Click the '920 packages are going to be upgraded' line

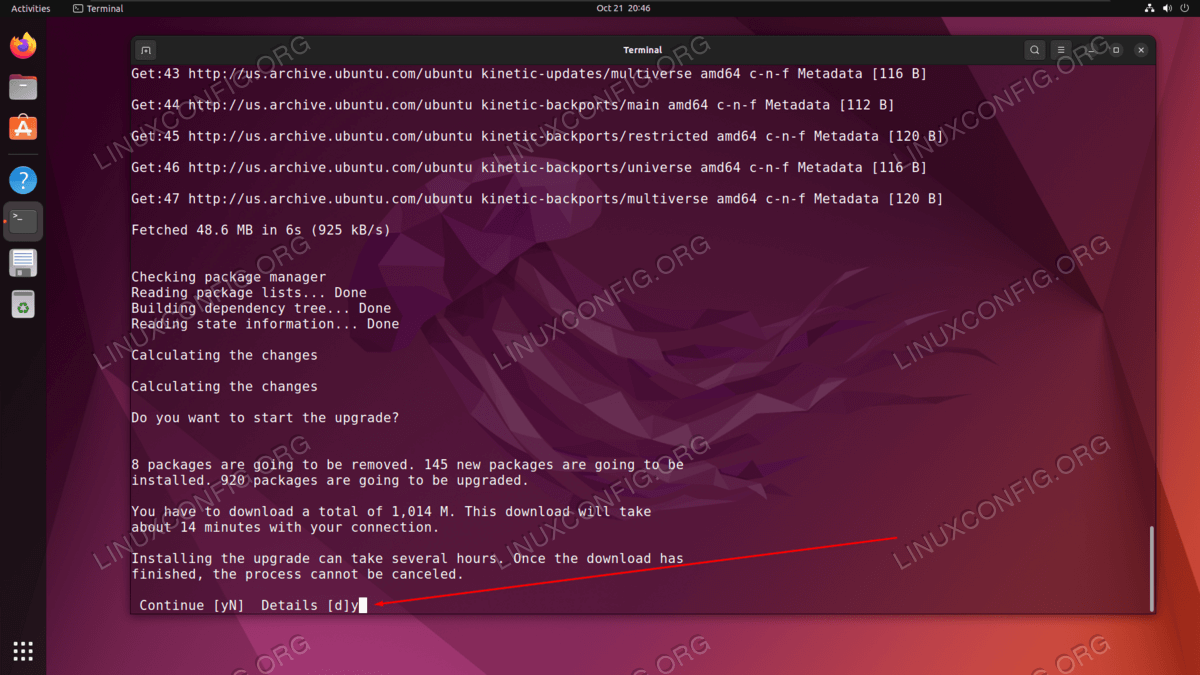[x=329, y=480]
